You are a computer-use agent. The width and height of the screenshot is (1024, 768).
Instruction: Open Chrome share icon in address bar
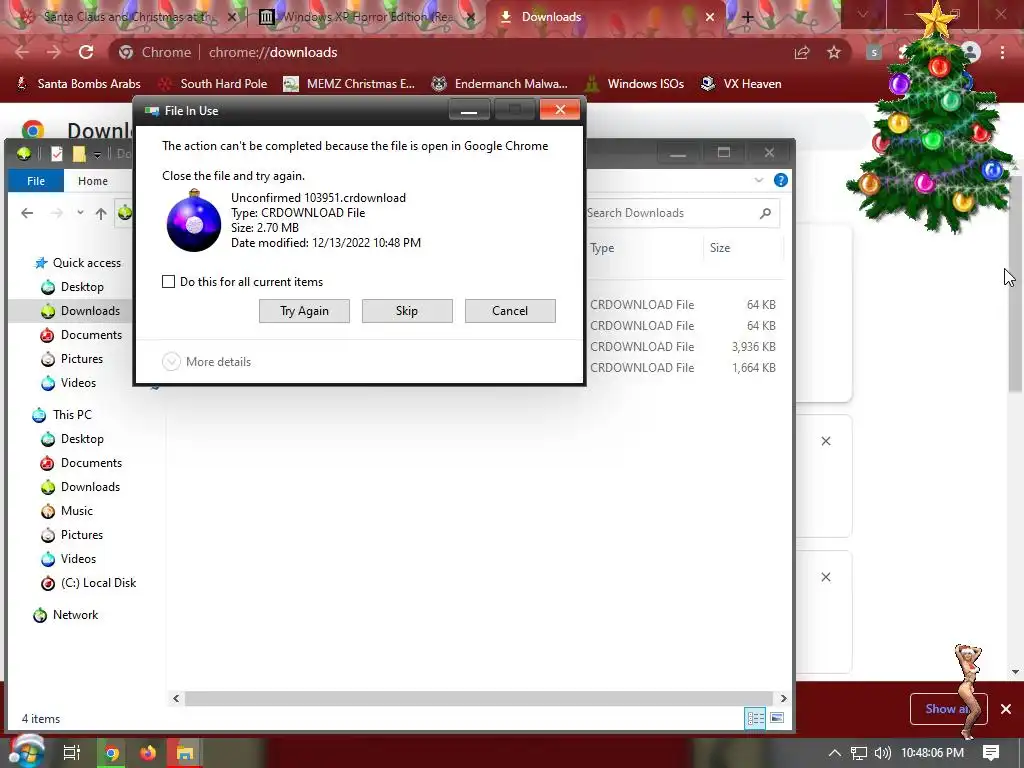point(802,53)
